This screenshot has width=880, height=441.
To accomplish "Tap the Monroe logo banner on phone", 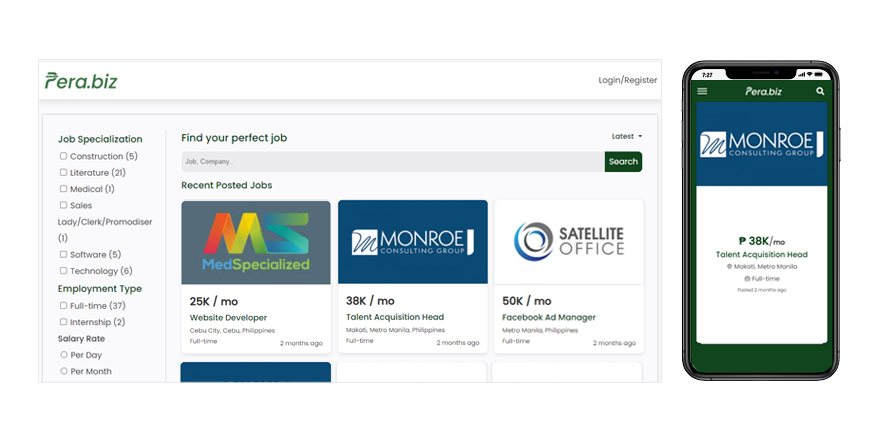I will [762, 144].
